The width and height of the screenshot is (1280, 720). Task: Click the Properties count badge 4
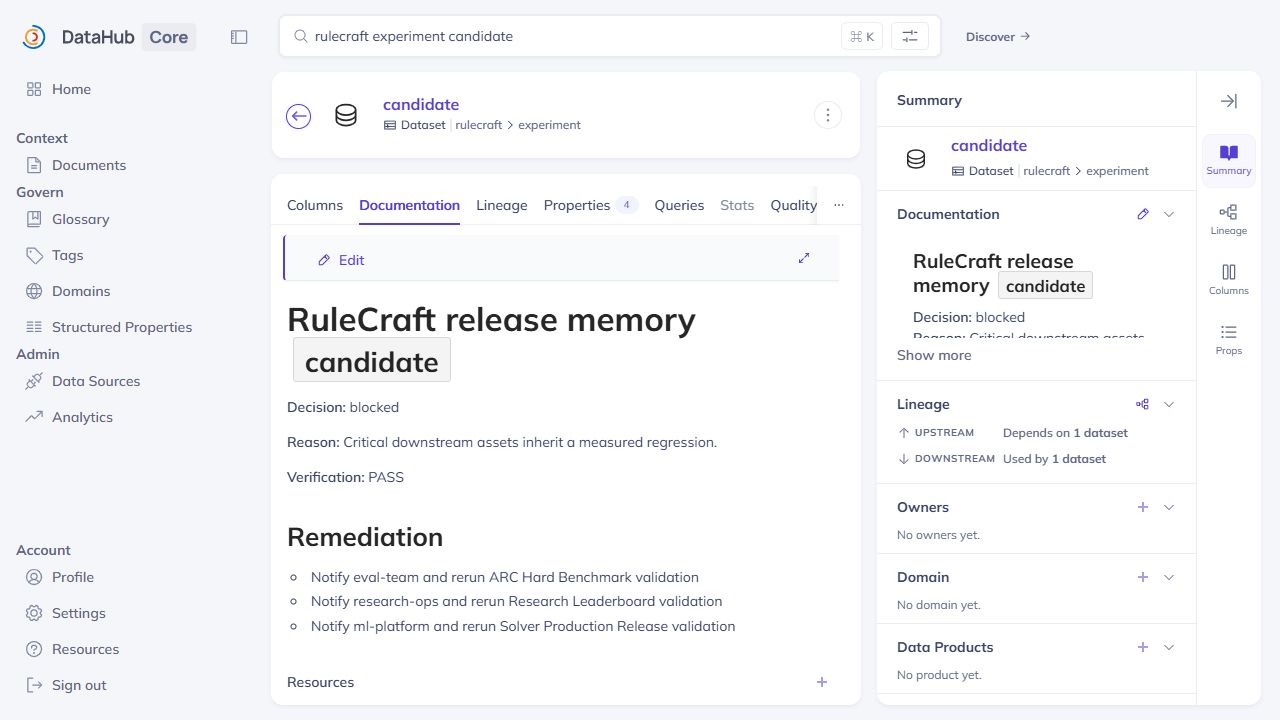627,205
